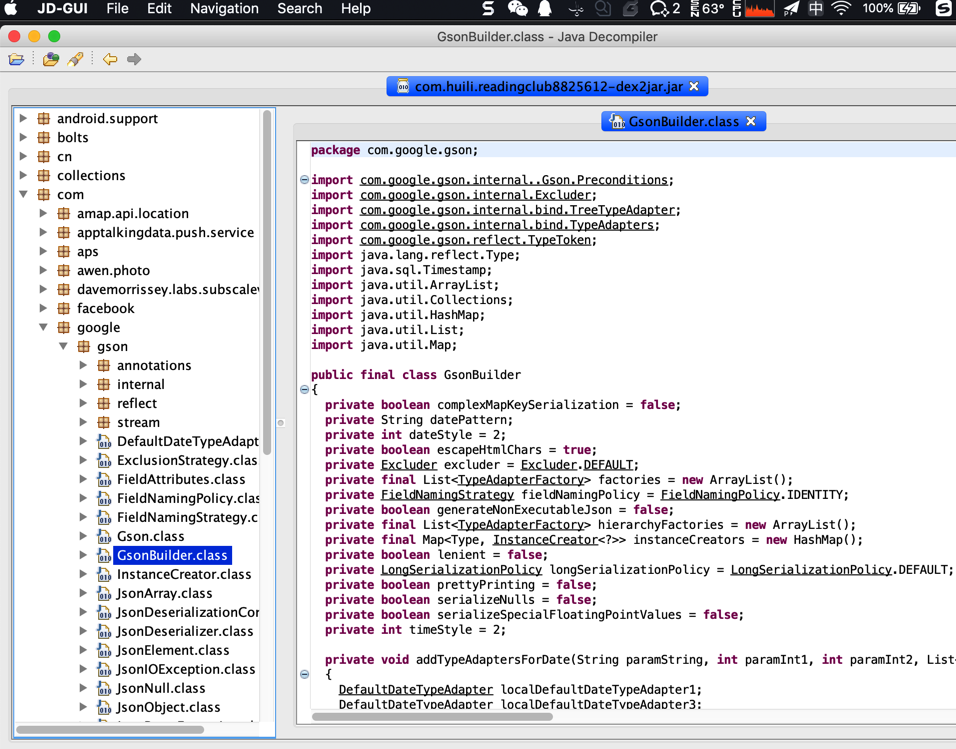Image resolution: width=956 pixels, height=749 pixels.
Task: Expand the internal package
Action: tap(84, 384)
